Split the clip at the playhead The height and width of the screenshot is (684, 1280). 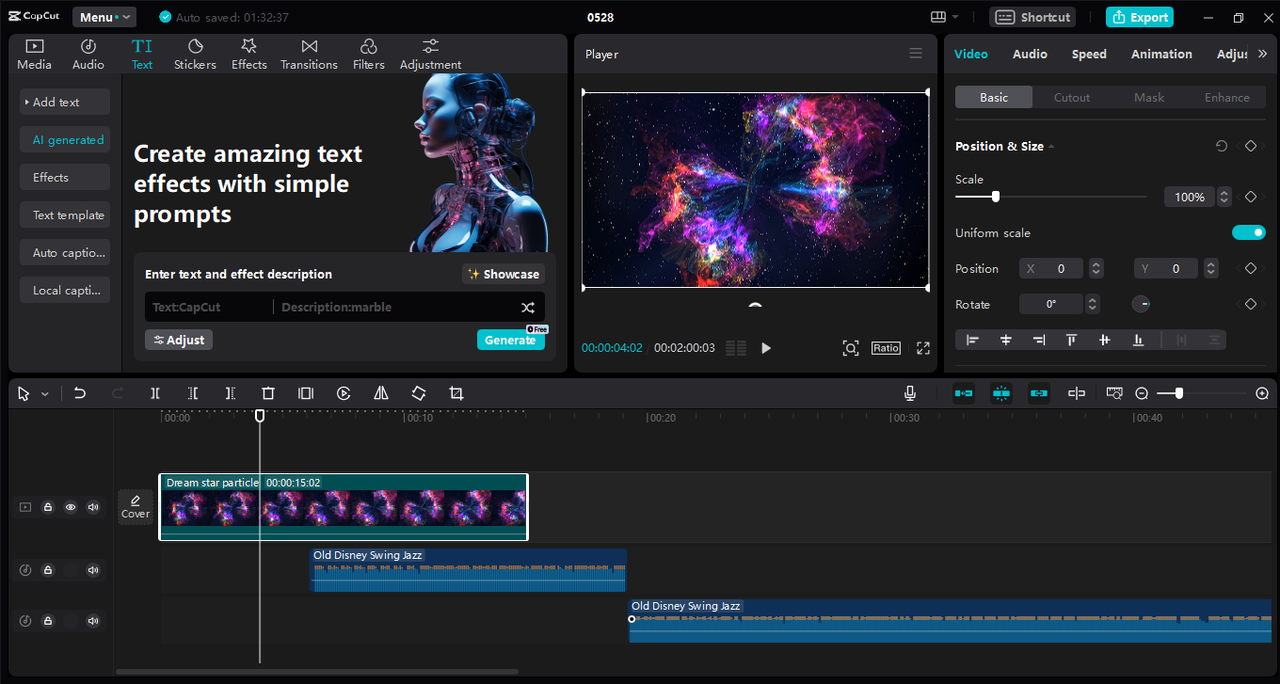click(x=155, y=394)
